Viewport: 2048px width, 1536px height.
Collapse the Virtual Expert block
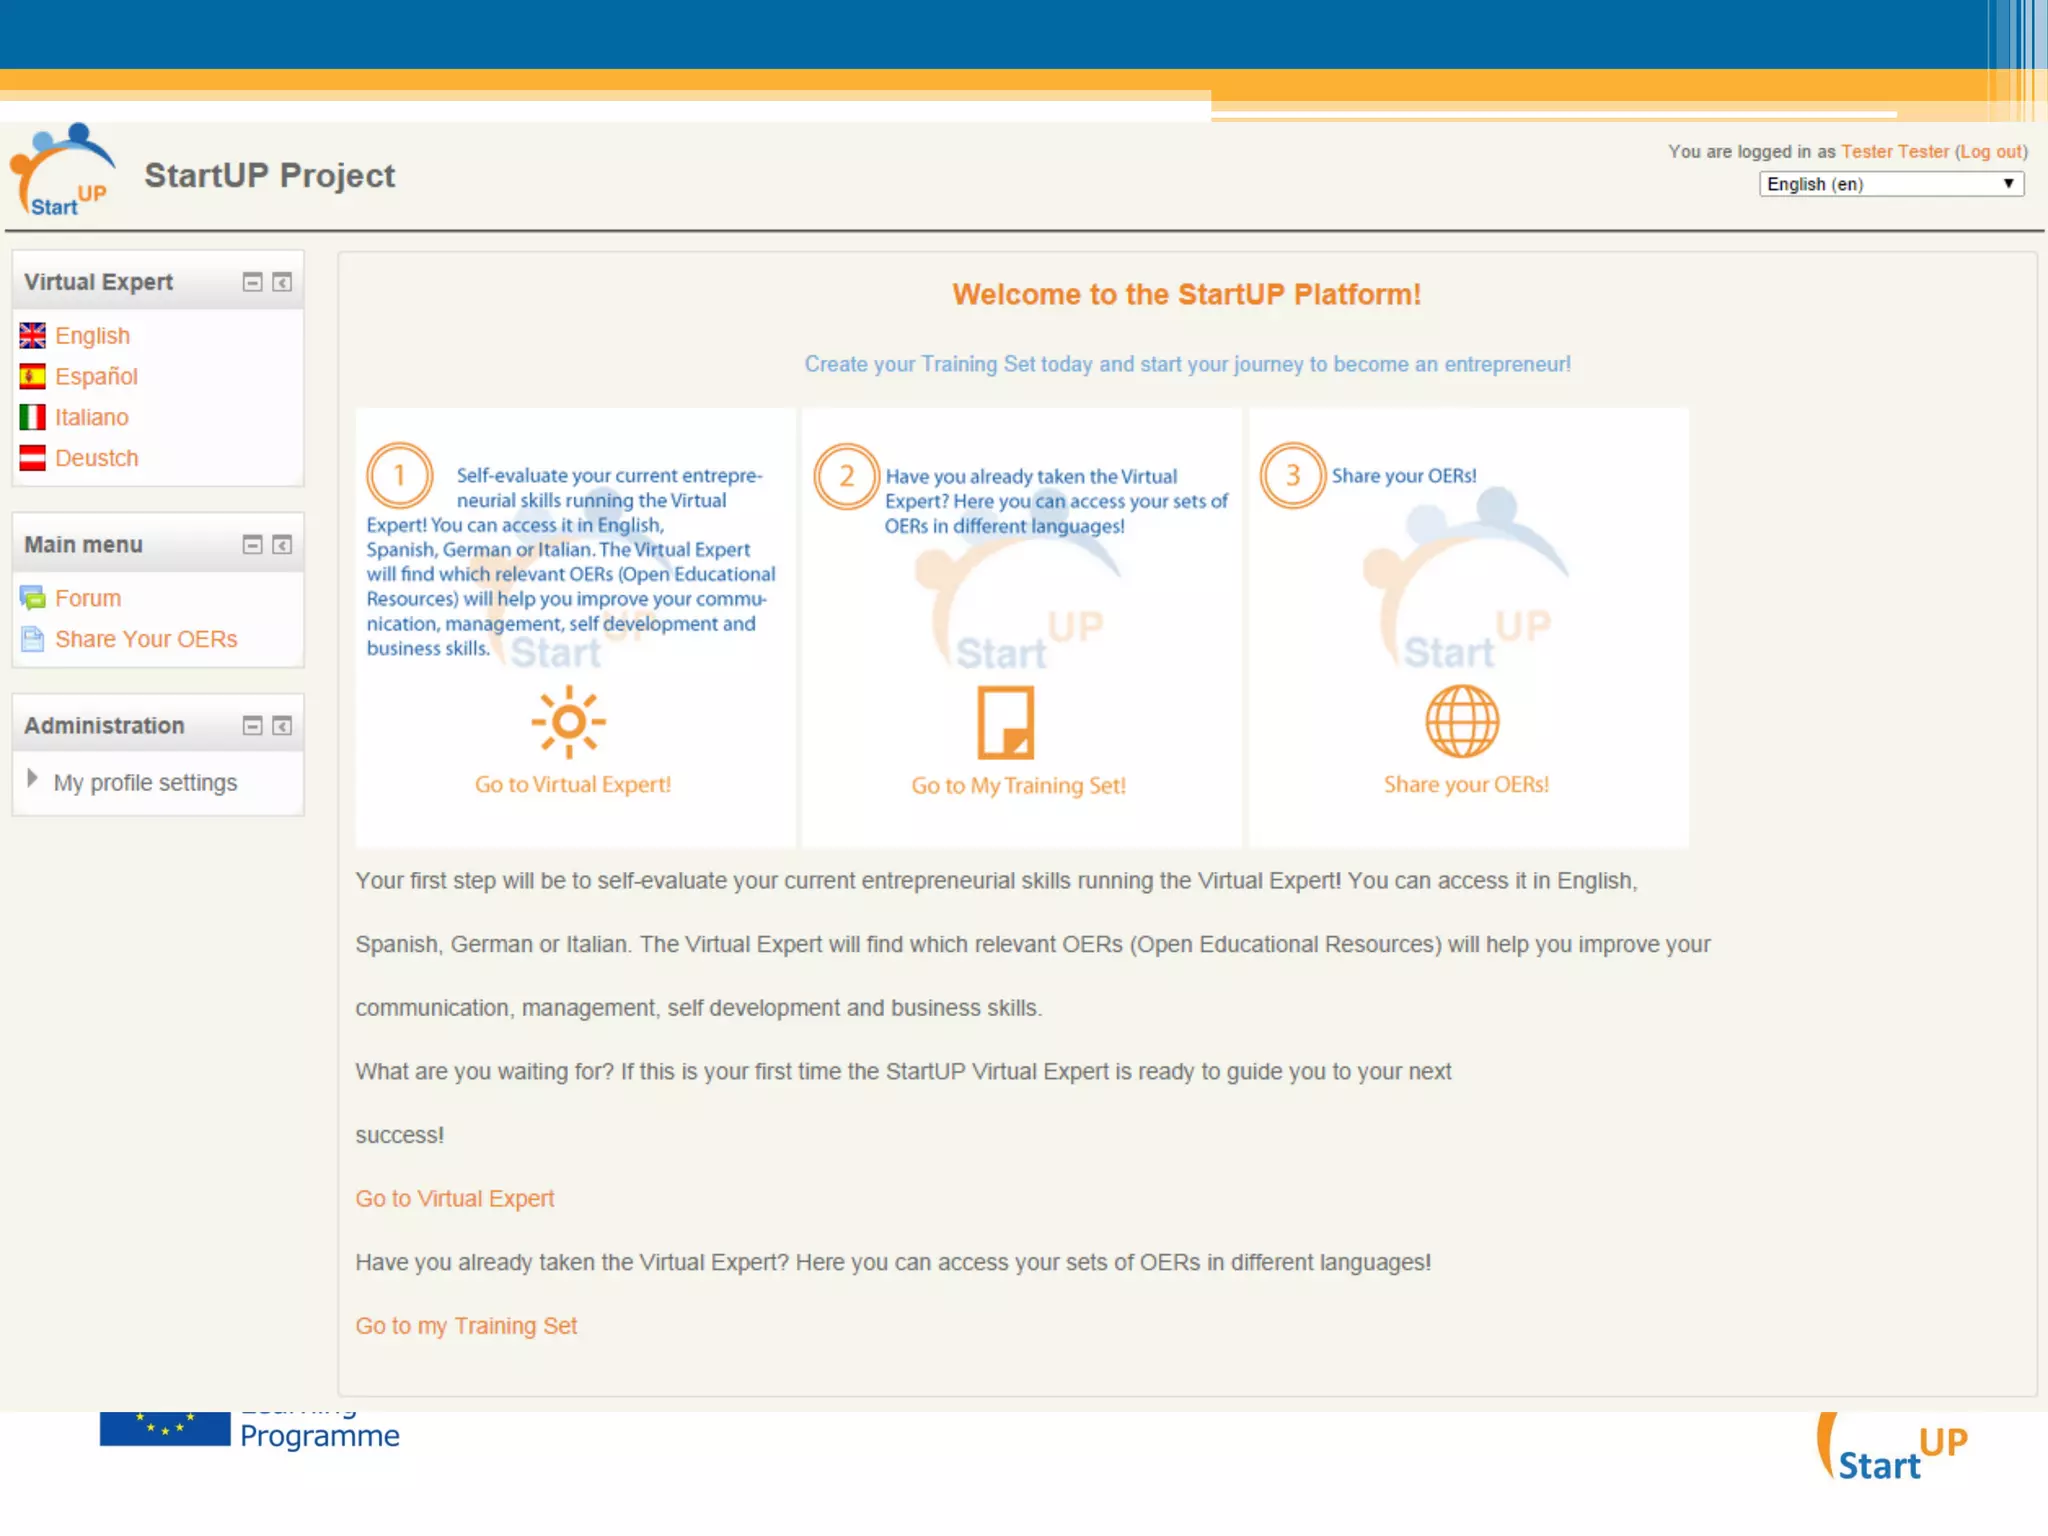click(252, 282)
